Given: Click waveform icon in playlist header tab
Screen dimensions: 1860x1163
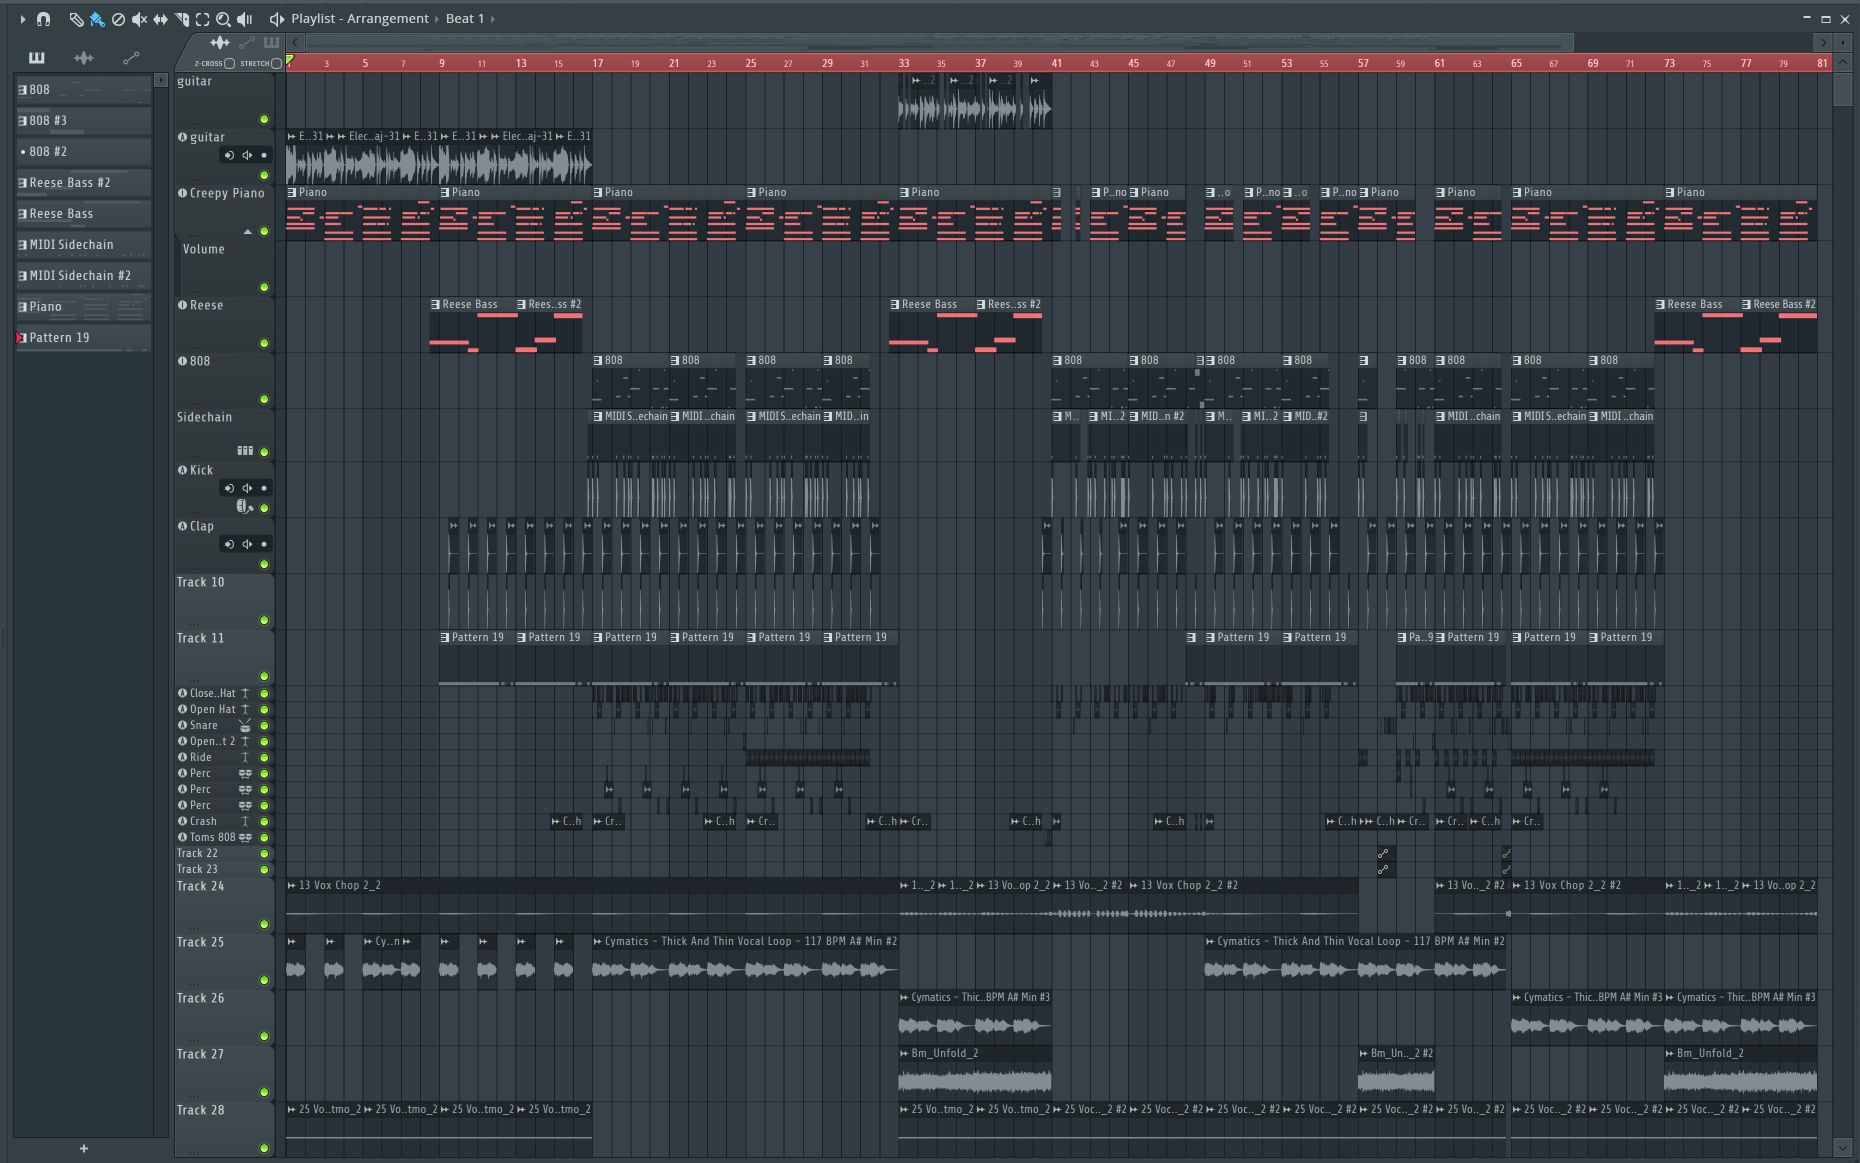Looking at the screenshot, I should (x=220, y=43).
